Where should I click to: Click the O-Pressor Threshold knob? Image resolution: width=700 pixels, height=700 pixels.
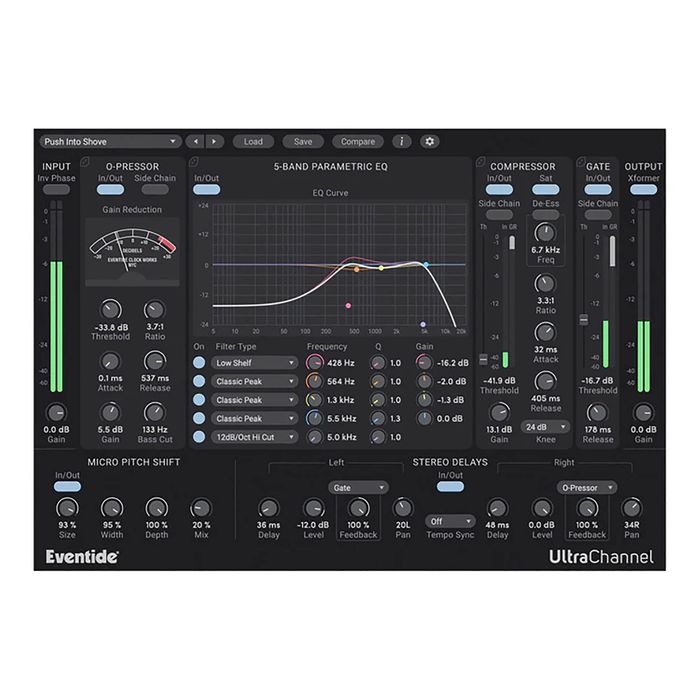point(110,310)
